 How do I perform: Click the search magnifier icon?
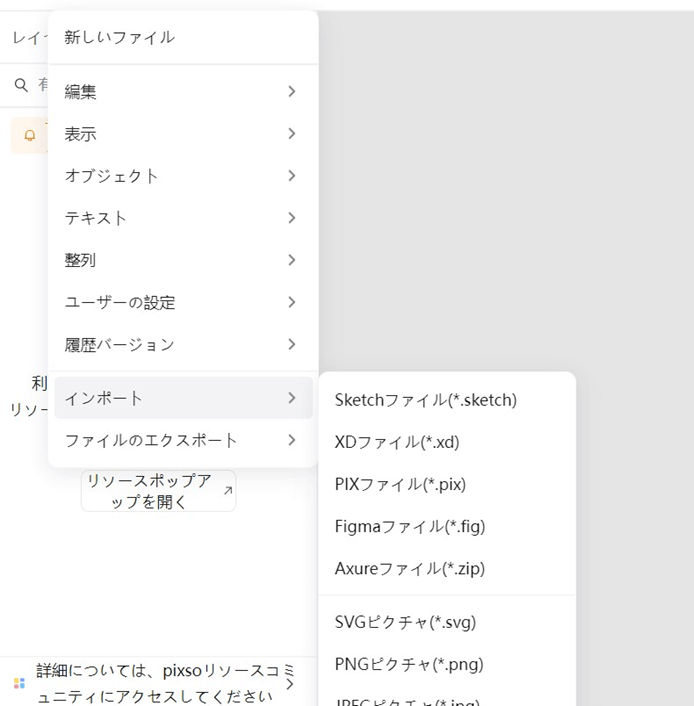(x=21, y=85)
